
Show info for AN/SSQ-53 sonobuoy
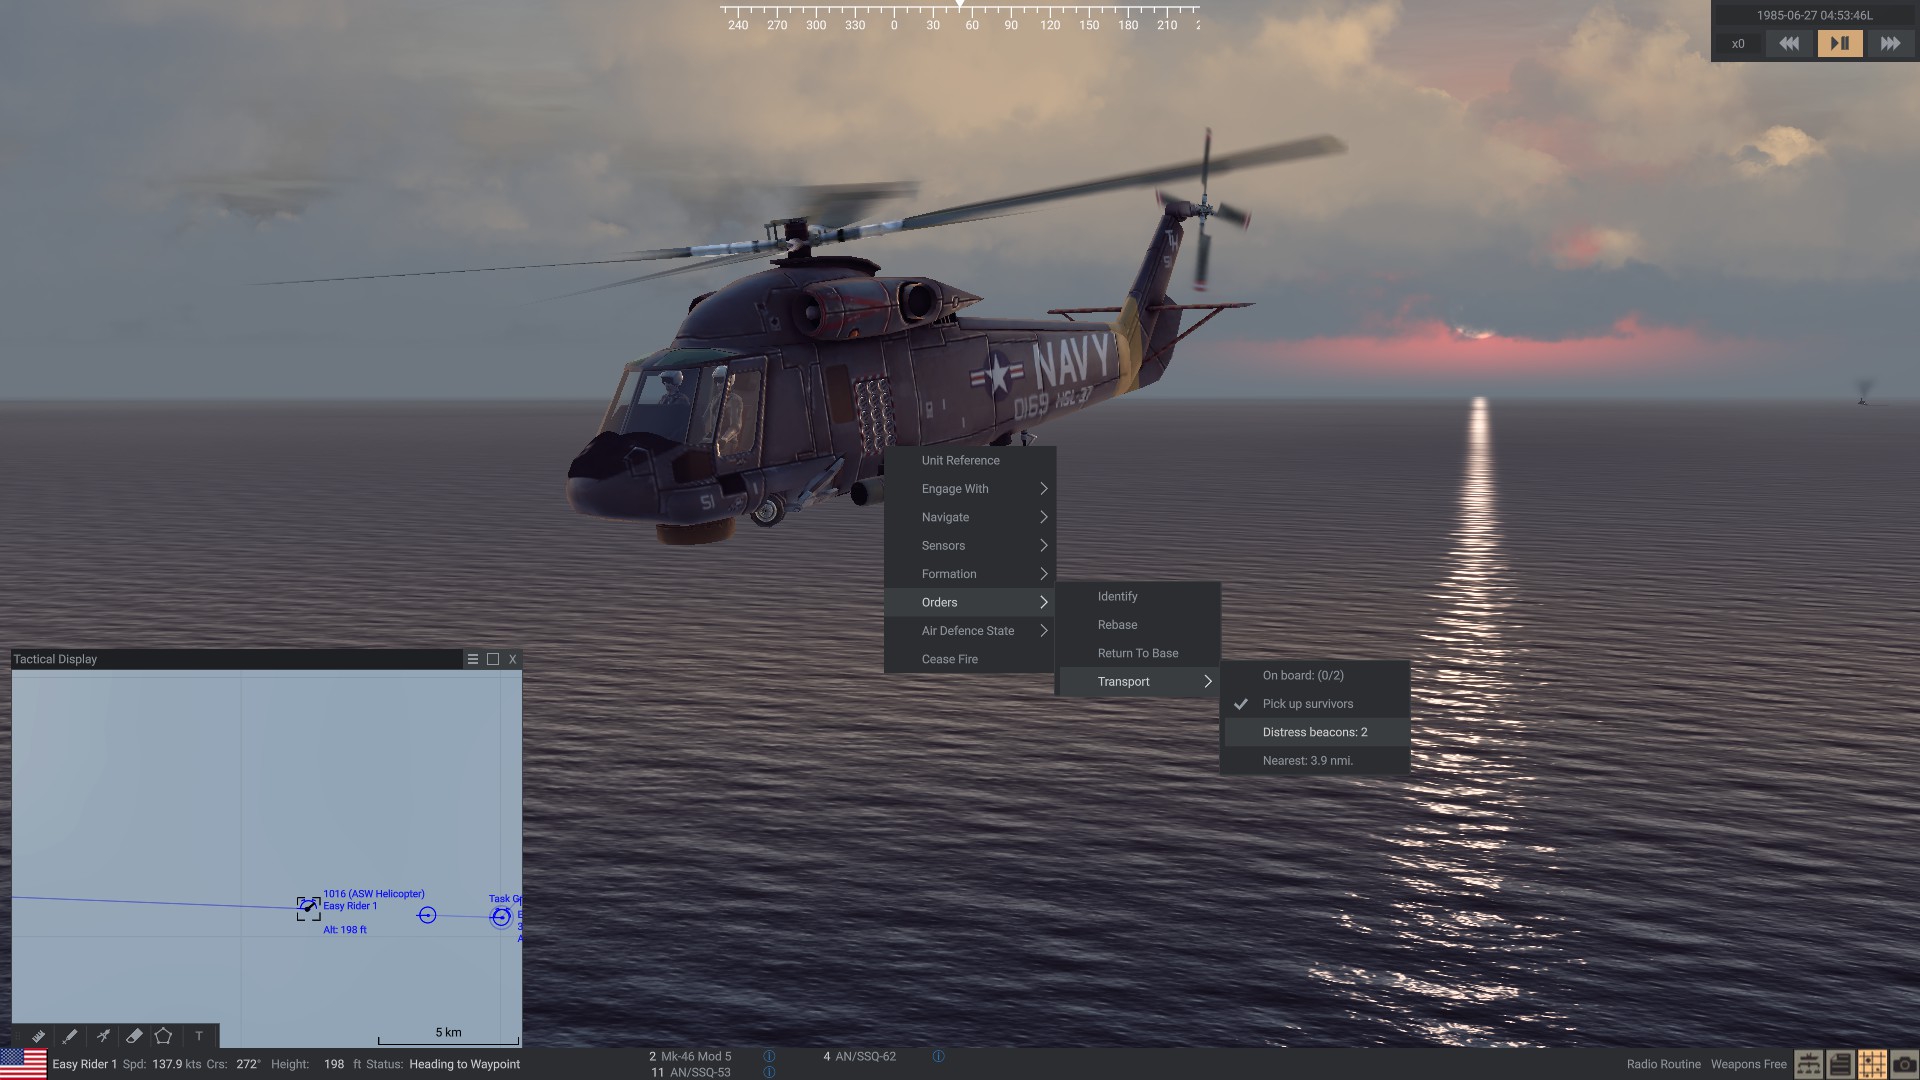pyautogui.click(x=769, y=1072)
